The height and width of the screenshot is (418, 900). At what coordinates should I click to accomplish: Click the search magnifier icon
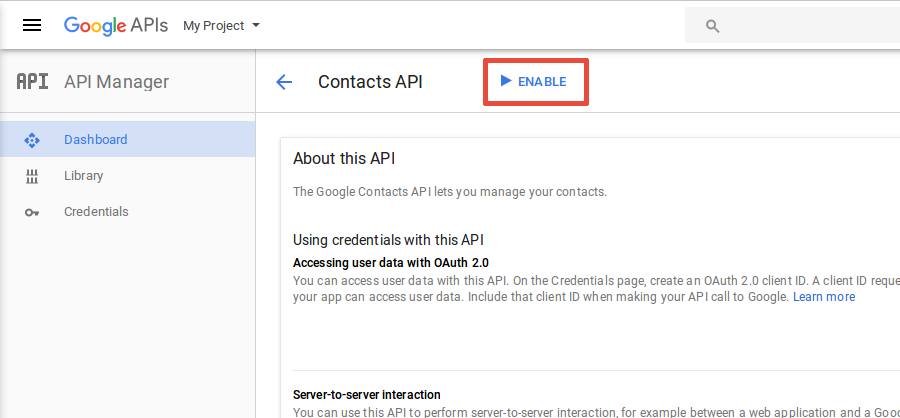[712, 26]
